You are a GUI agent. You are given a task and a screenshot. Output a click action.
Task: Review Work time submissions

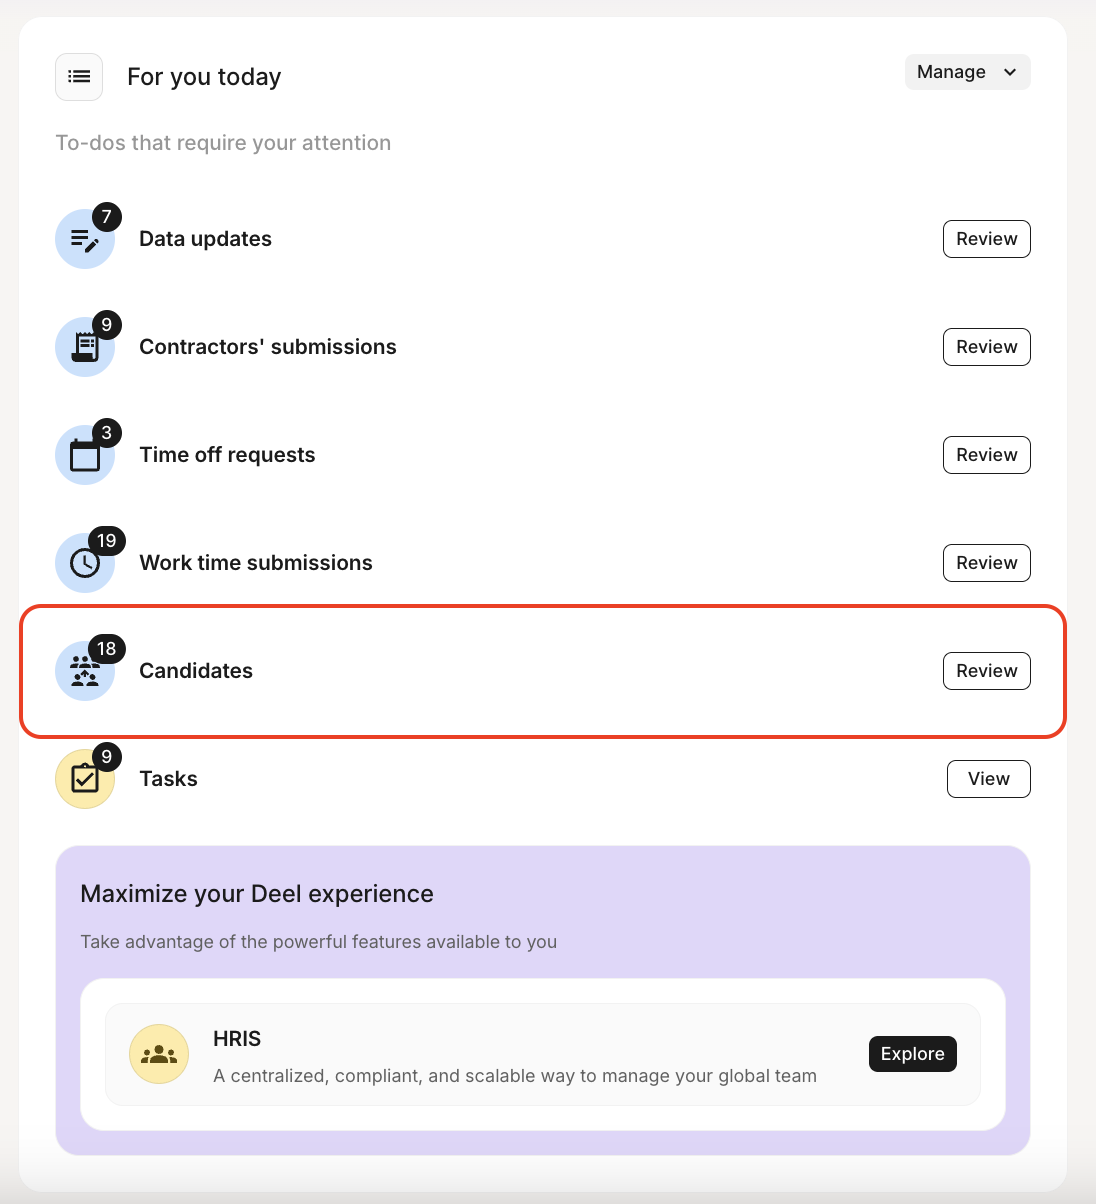point(986,563)
